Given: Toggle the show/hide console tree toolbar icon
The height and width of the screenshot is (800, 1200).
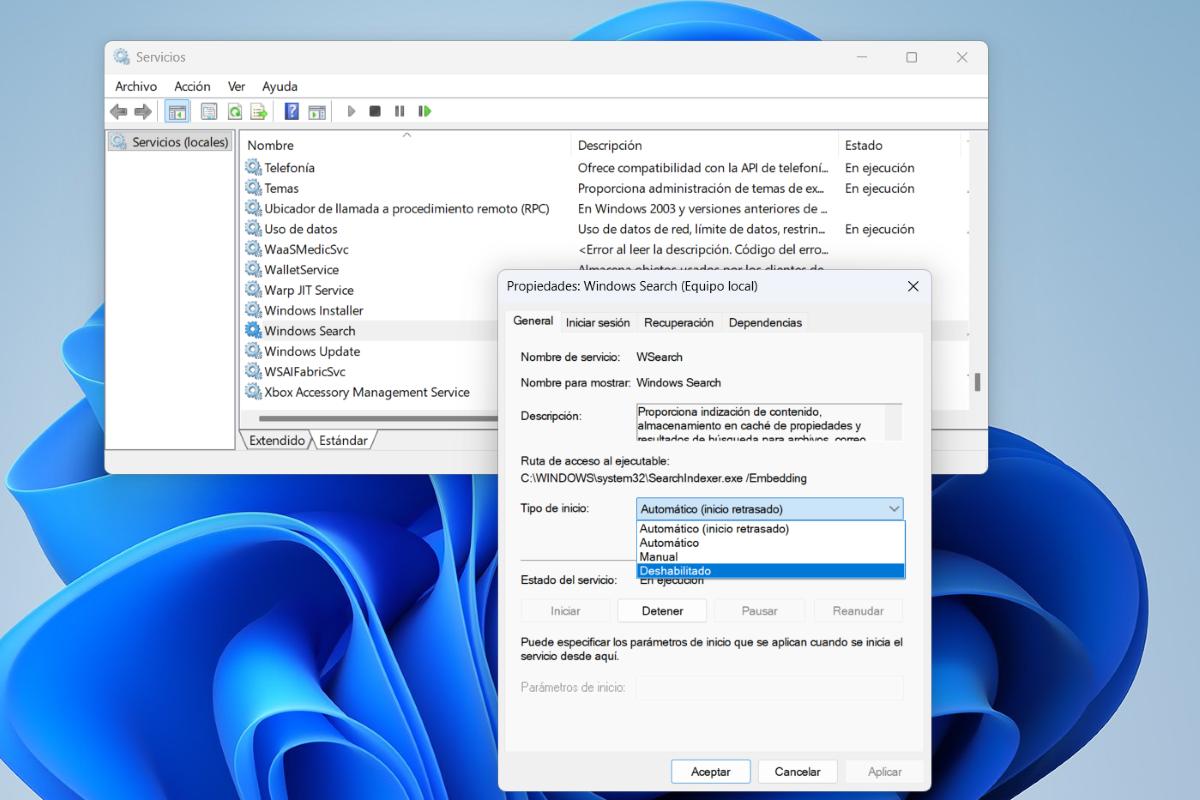Looking at the screenshot, I should click(x=177, y=111).
